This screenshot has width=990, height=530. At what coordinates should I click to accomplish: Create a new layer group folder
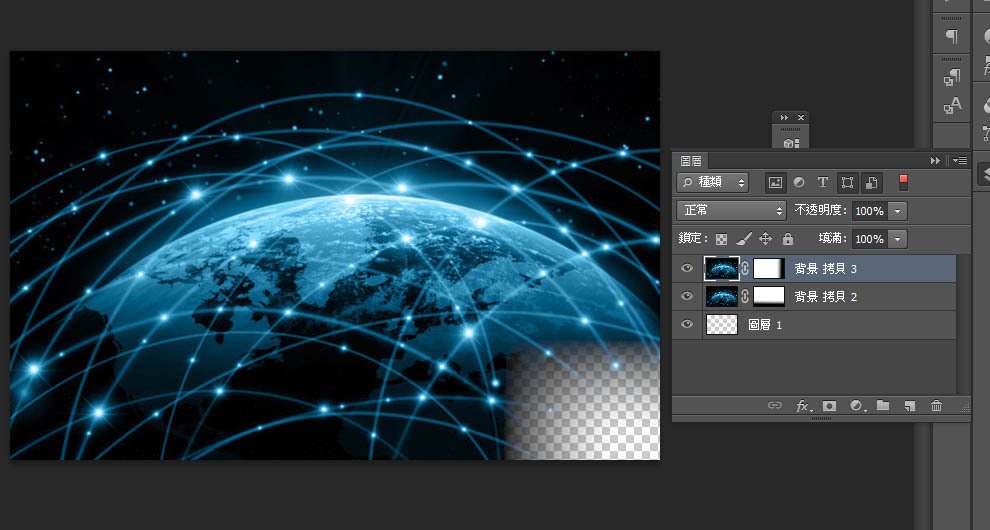tap(883, 406)
